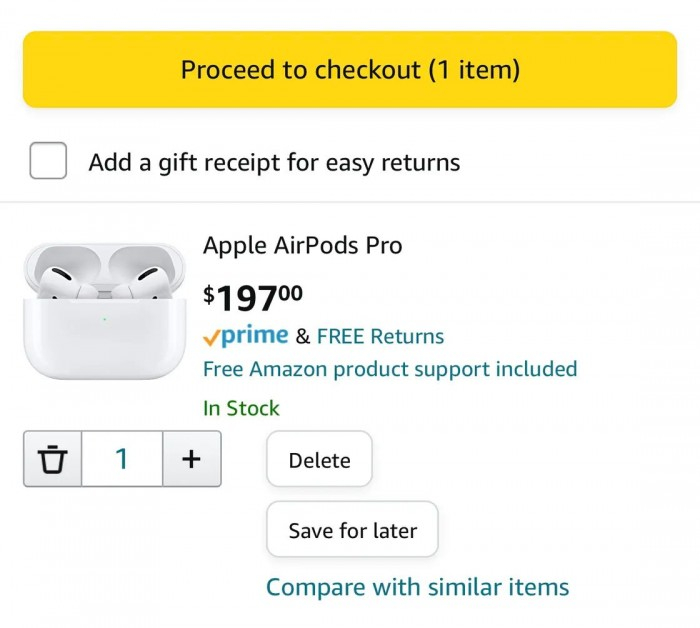Click the '(1 item)' count on checkout button

click(x=474, y=70)
